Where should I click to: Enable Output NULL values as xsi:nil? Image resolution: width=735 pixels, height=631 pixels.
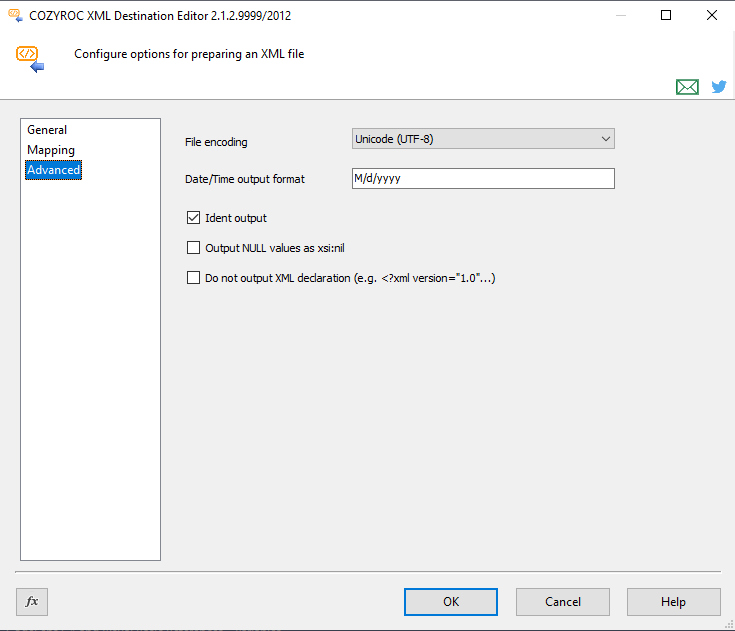click(193, 248)
